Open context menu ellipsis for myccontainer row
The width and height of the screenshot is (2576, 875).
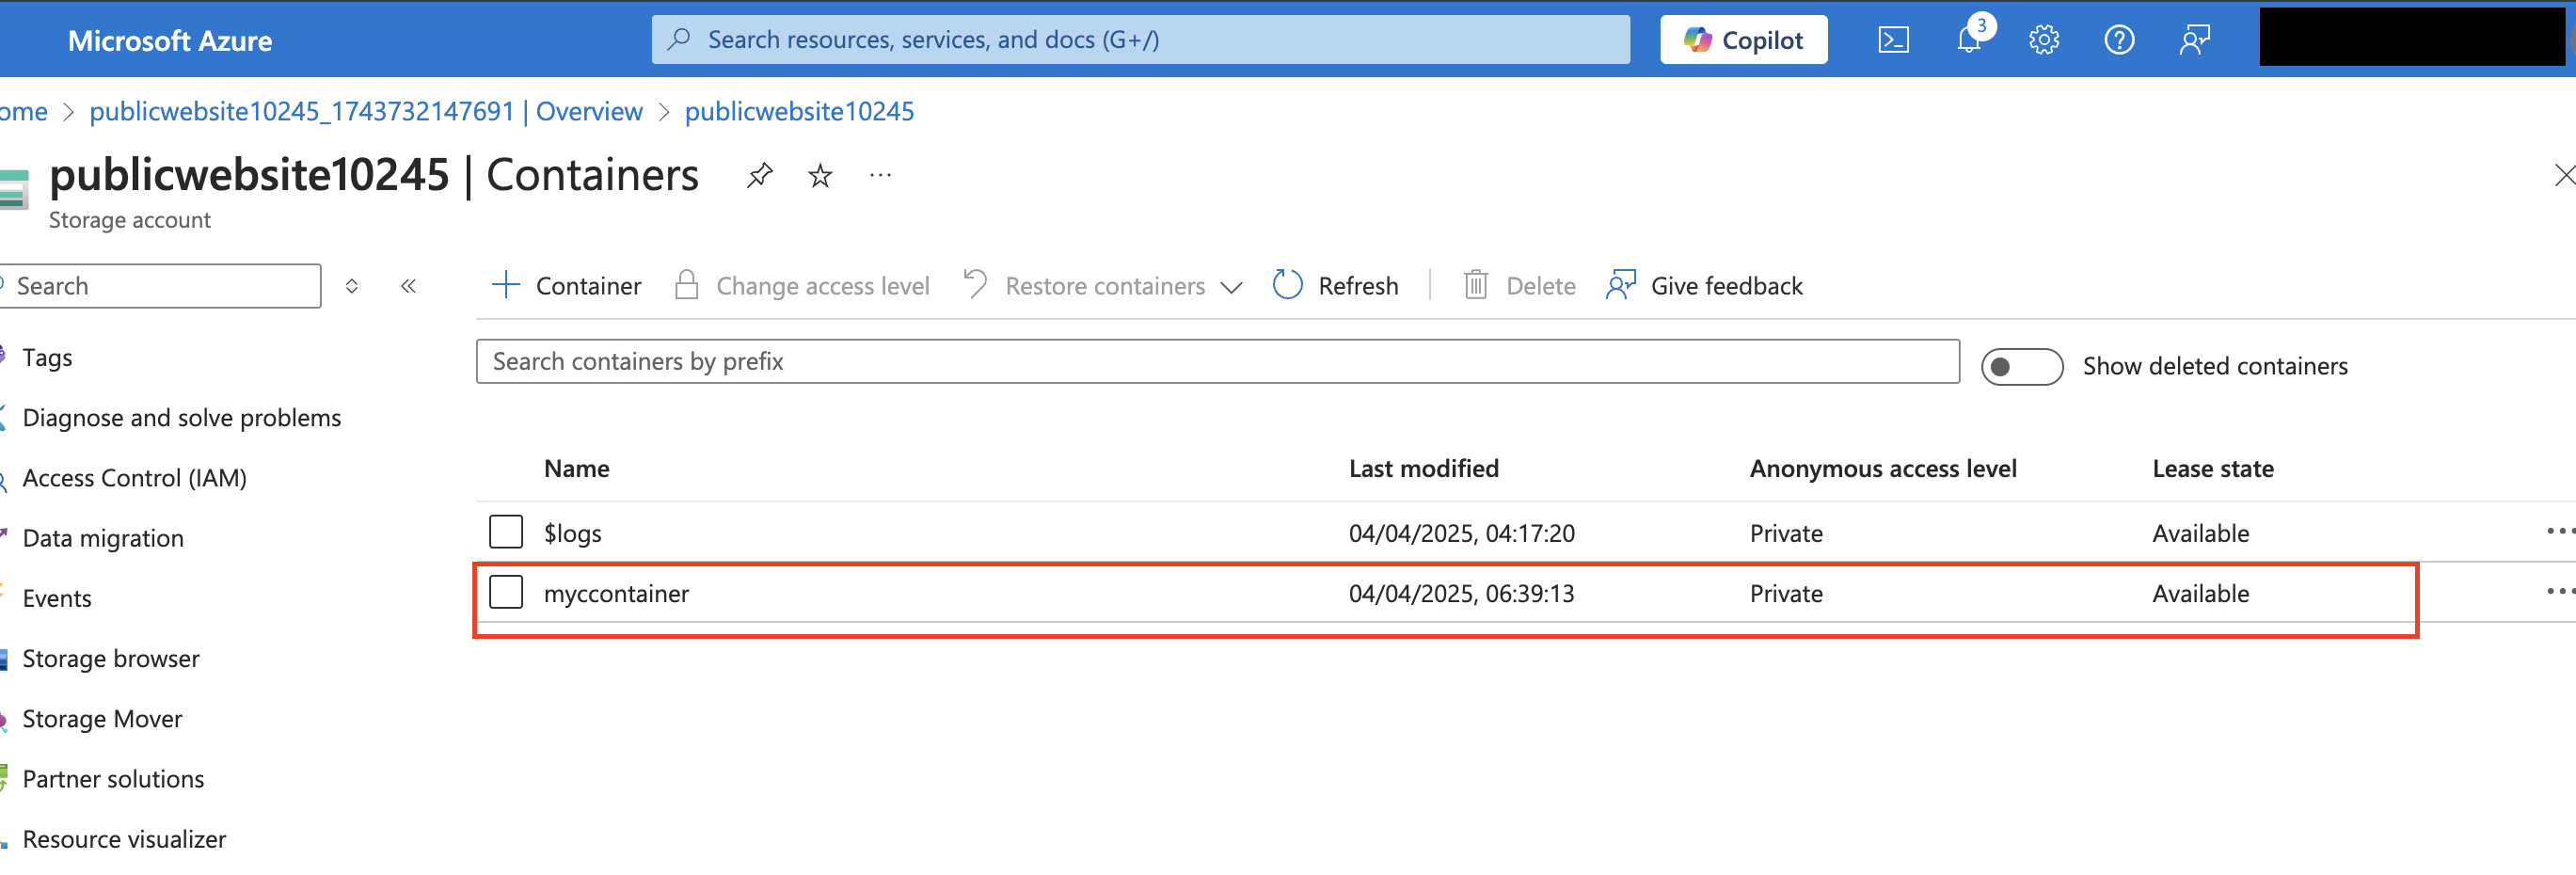[x=2560, y=591]
